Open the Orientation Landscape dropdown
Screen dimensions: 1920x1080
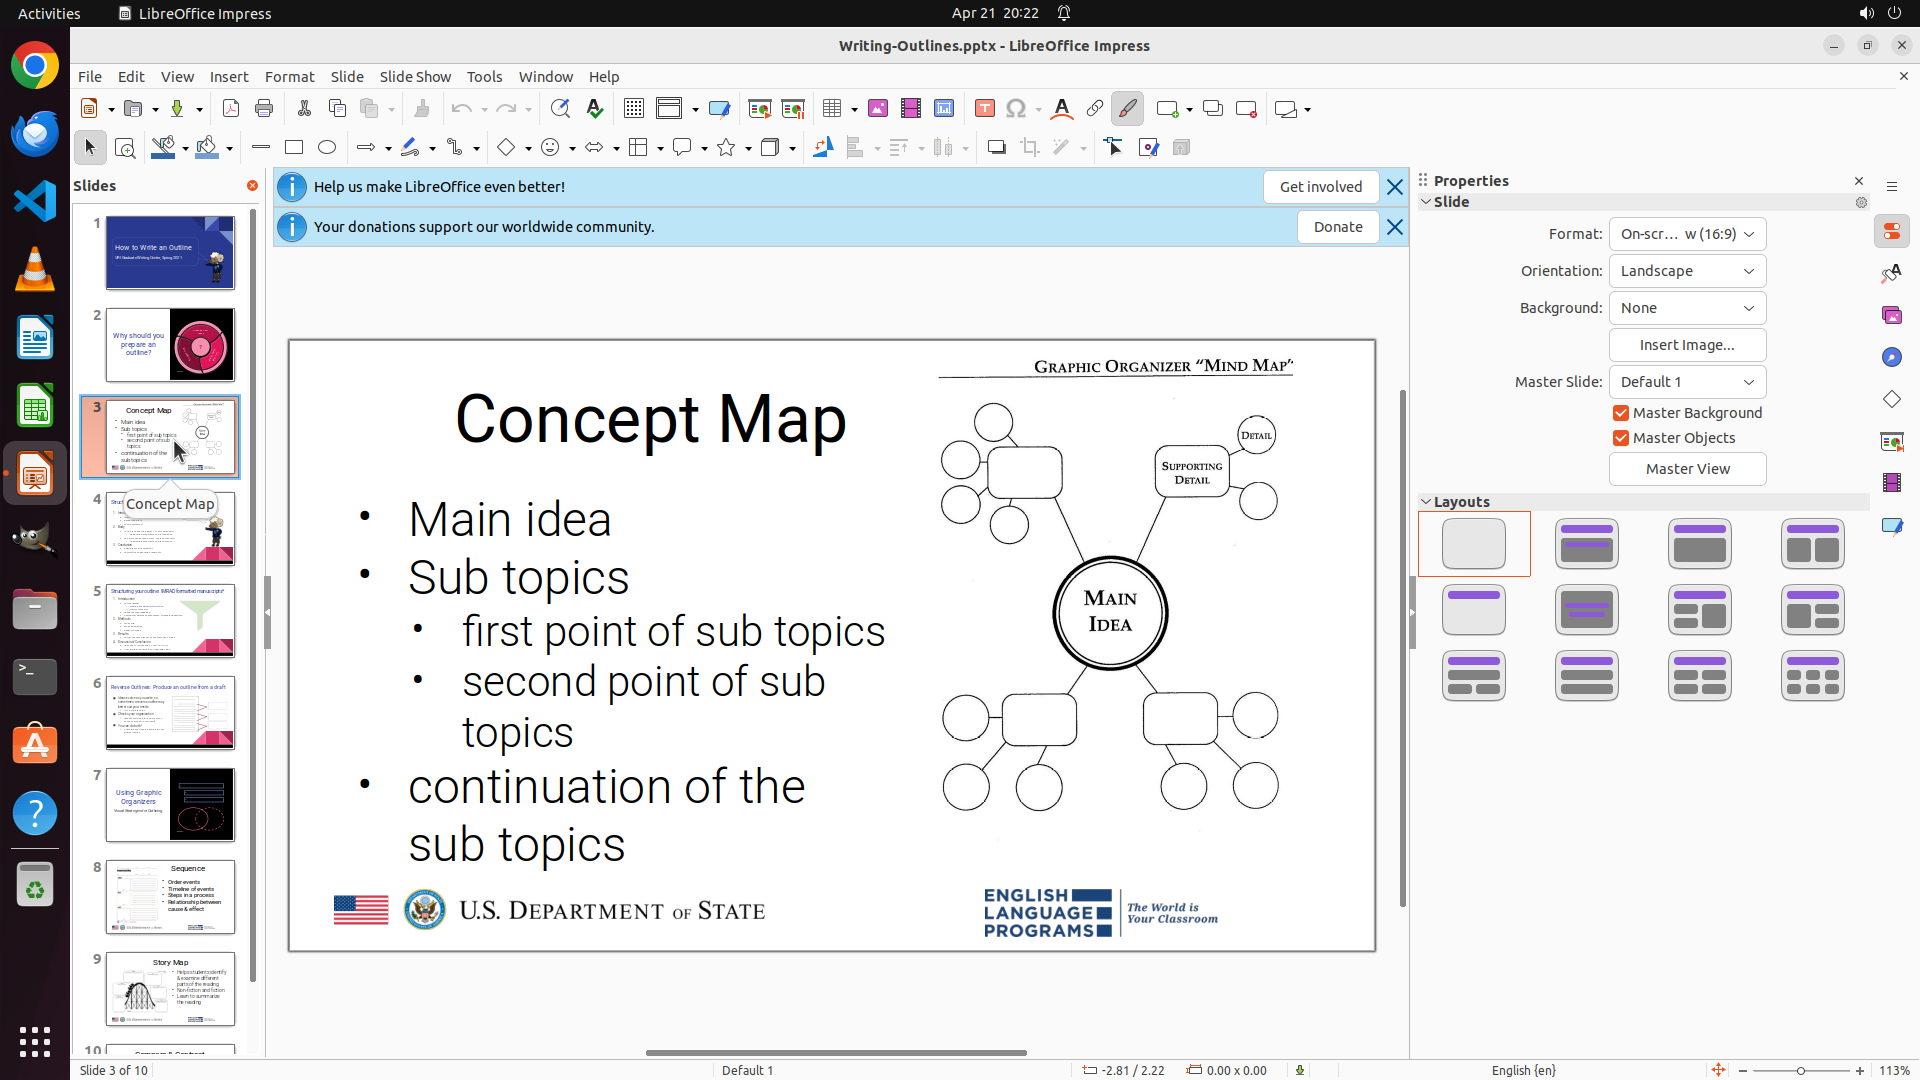coord(1687,271)
